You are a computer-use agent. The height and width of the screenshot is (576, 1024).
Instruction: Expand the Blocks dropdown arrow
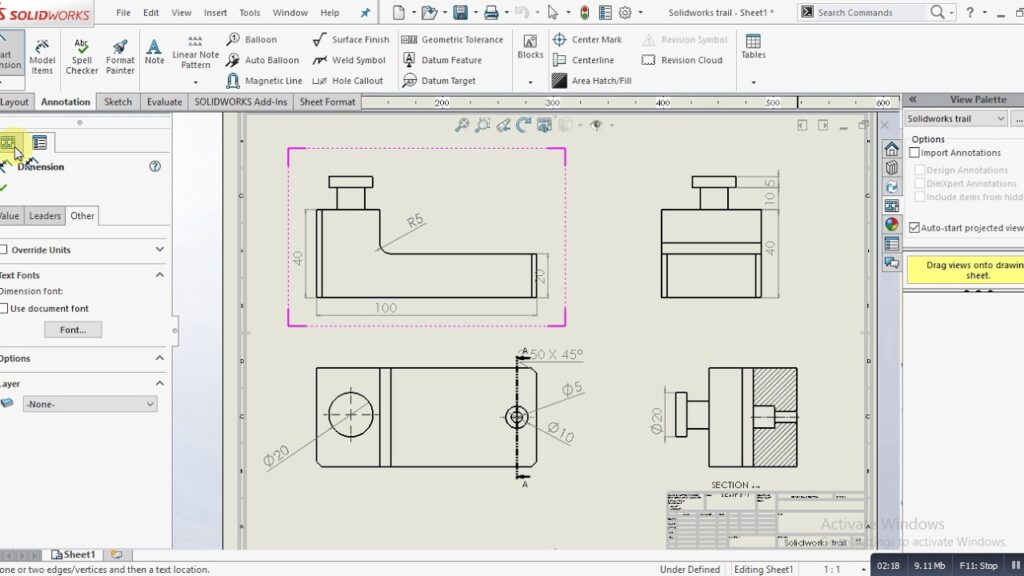[530, 82]
